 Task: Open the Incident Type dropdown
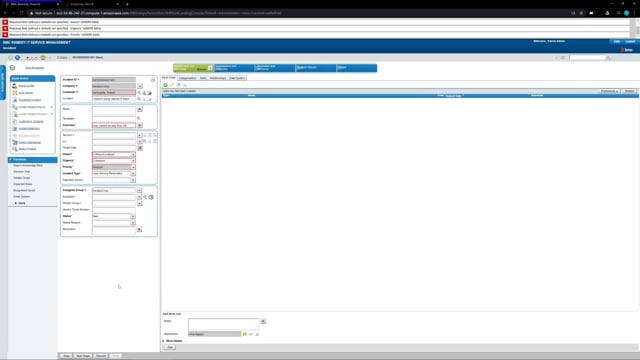click(x=133, y=173)
